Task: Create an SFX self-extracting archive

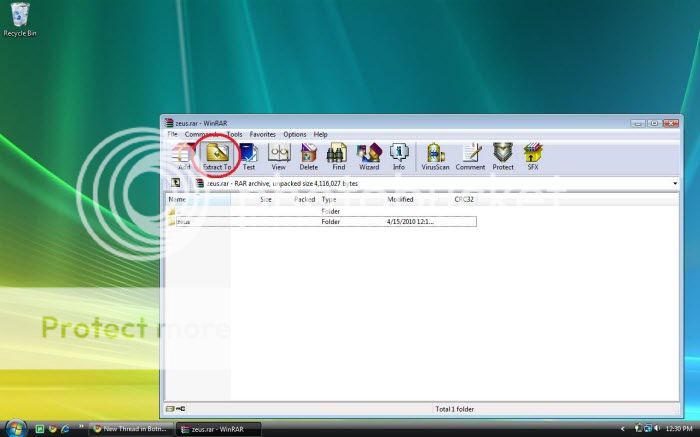Action: pos(533,155)
